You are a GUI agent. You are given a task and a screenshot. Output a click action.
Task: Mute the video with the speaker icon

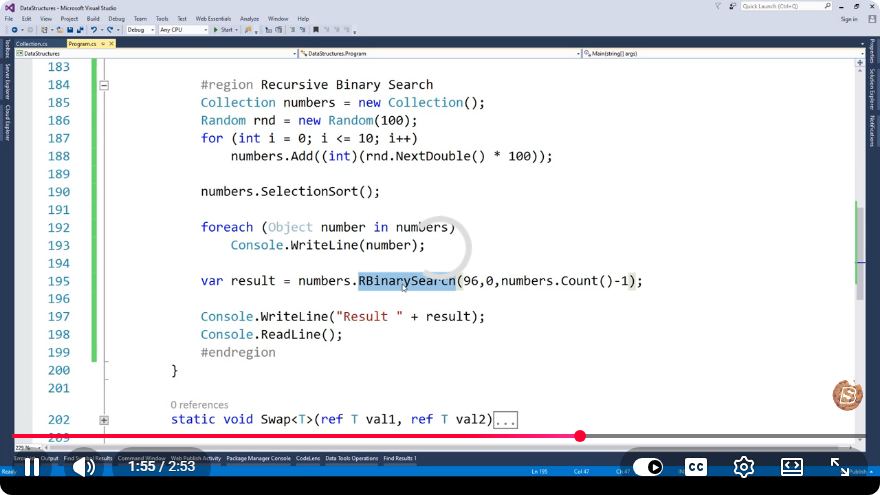coord(84,467)
